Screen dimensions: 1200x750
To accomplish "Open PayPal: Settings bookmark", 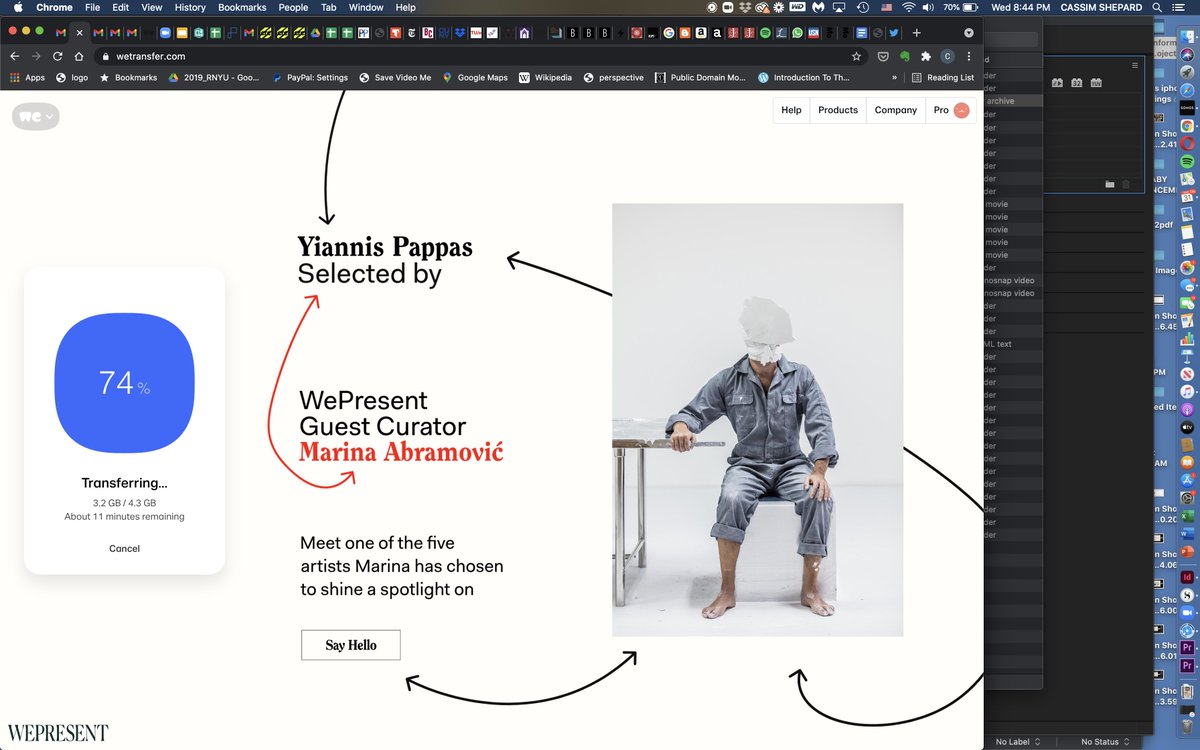I will click(310, 77).
